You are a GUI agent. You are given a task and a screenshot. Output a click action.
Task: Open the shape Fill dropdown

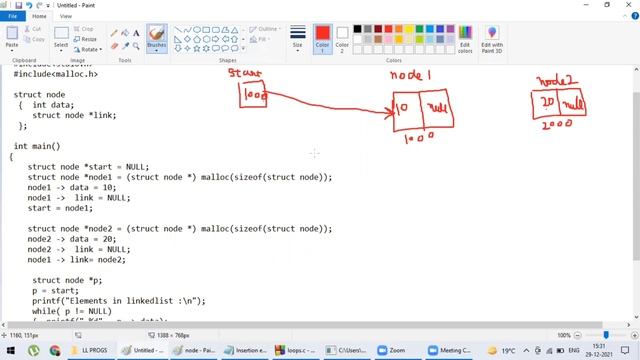(260, 39)
